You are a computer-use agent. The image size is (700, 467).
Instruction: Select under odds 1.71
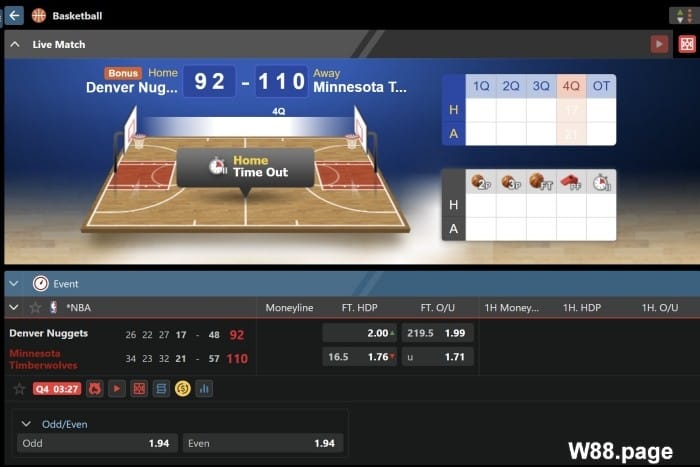click(438, 357)
